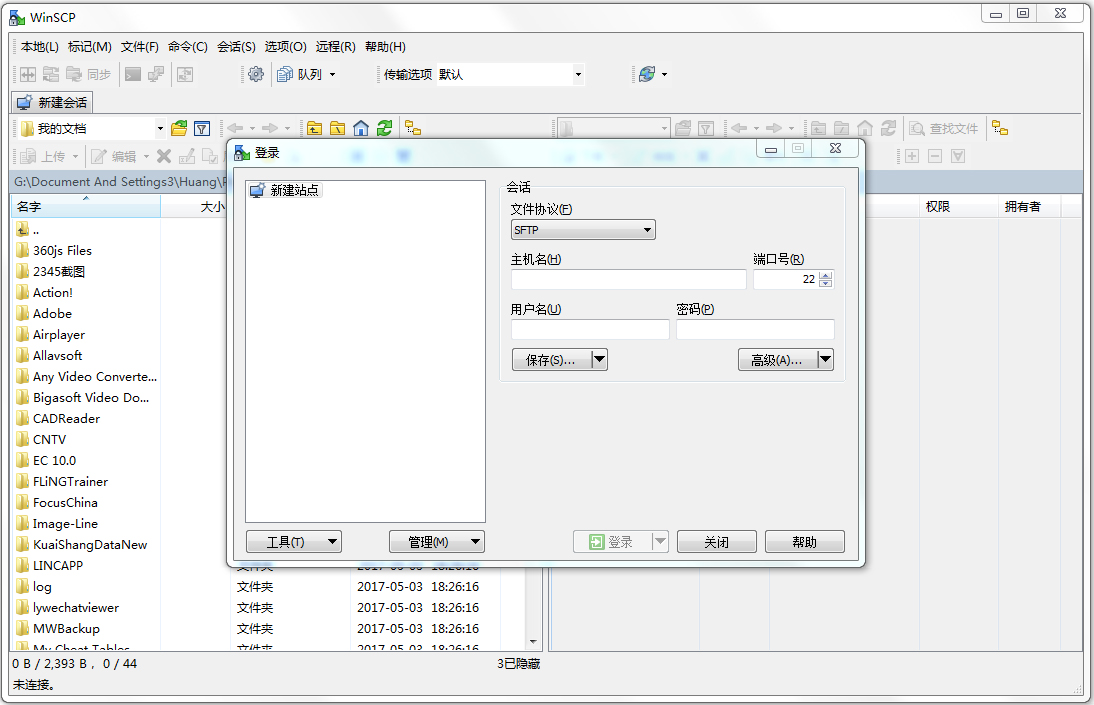Open the 命令(C) menu
The image size is (1094, 705).
coord(188,47)
